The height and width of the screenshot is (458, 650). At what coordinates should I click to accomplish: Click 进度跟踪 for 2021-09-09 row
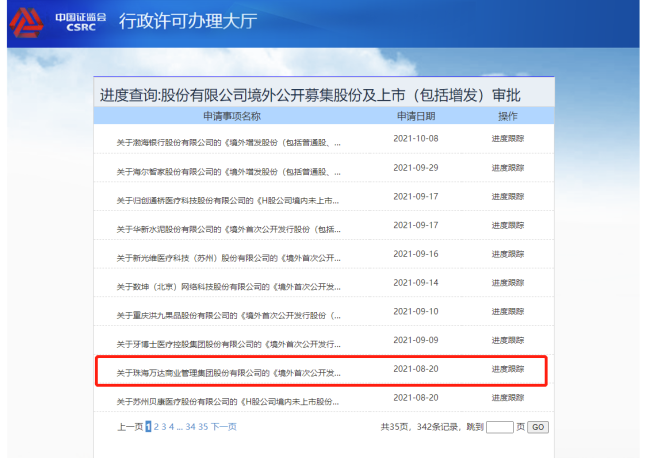(508, 340)
